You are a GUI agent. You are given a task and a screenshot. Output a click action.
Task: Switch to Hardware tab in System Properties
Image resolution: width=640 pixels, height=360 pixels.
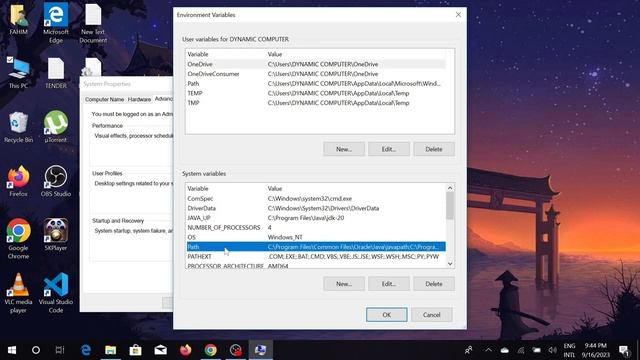point(139,100)
